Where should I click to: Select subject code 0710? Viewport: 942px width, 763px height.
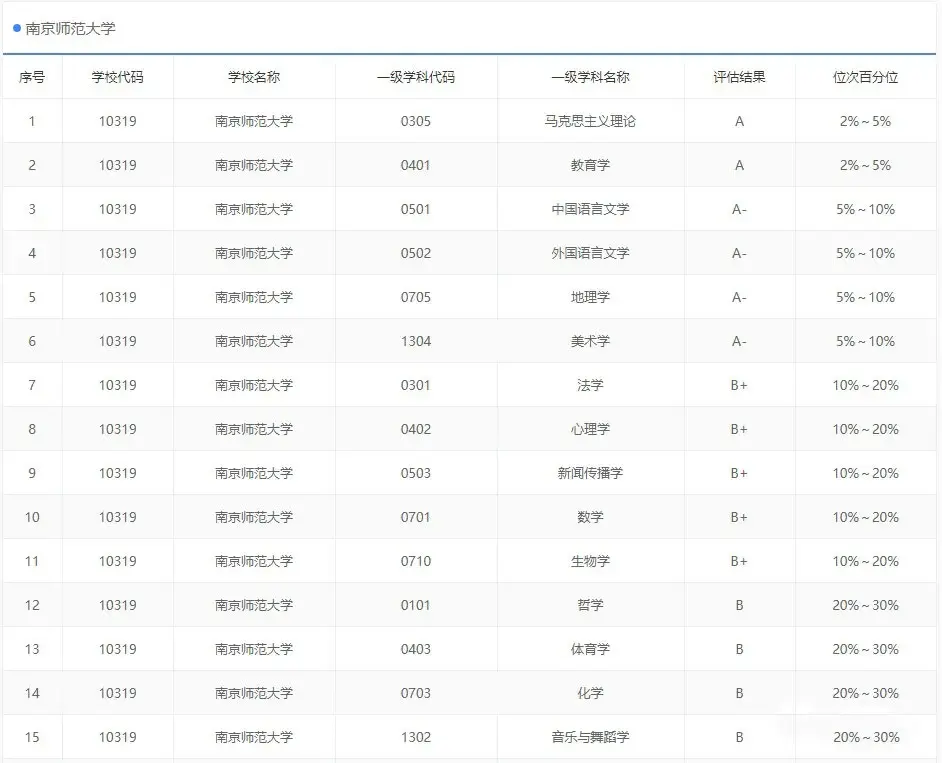(416, 561)
